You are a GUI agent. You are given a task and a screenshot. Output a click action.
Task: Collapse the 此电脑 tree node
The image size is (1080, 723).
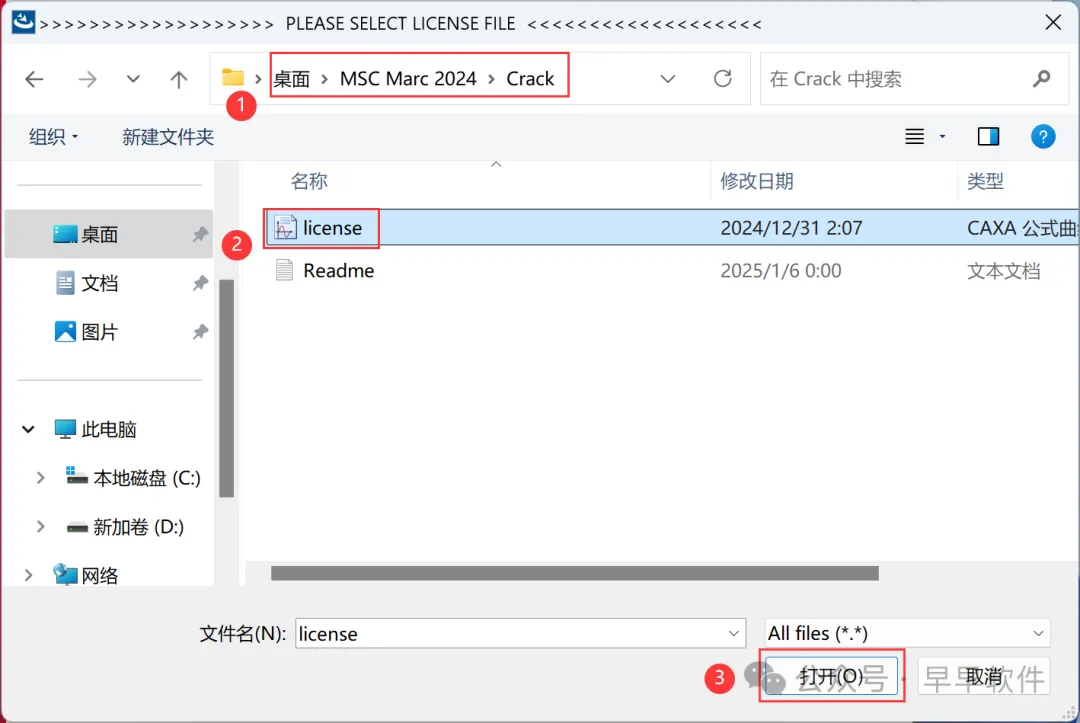click(x=28, y=429)
